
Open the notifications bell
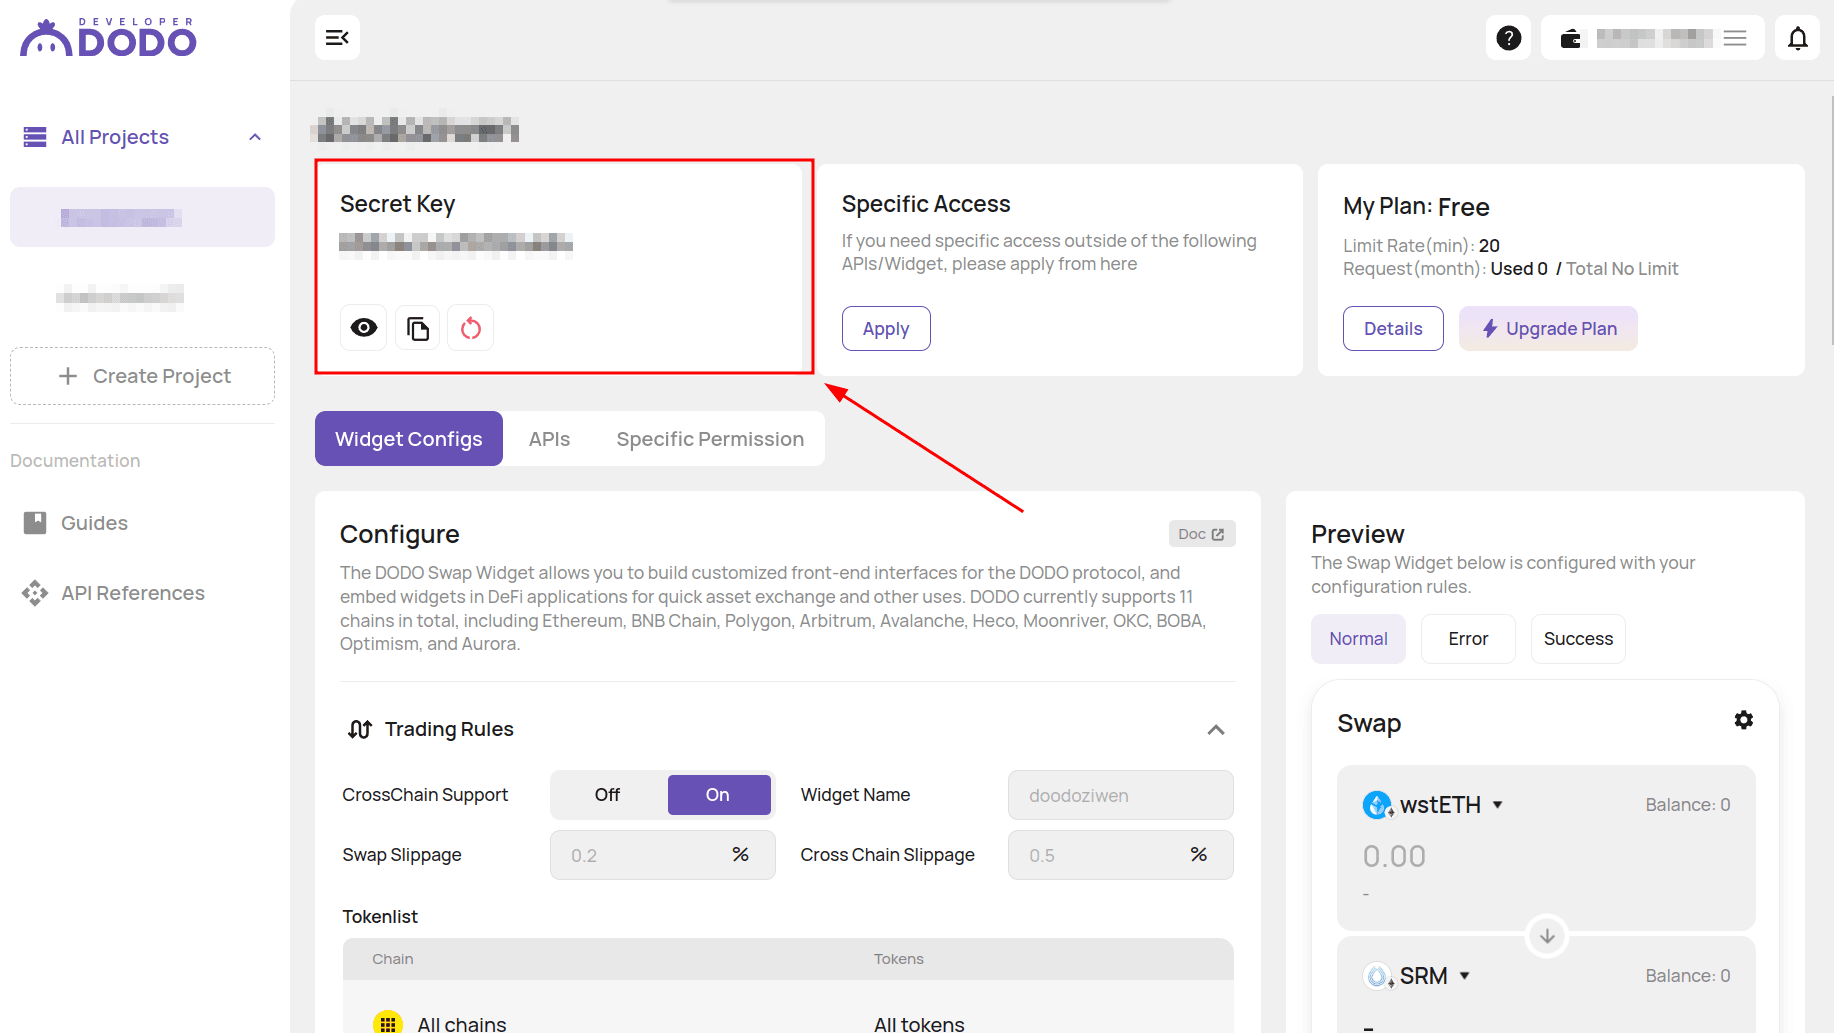pyautogui.click(x=1797, y=38)
